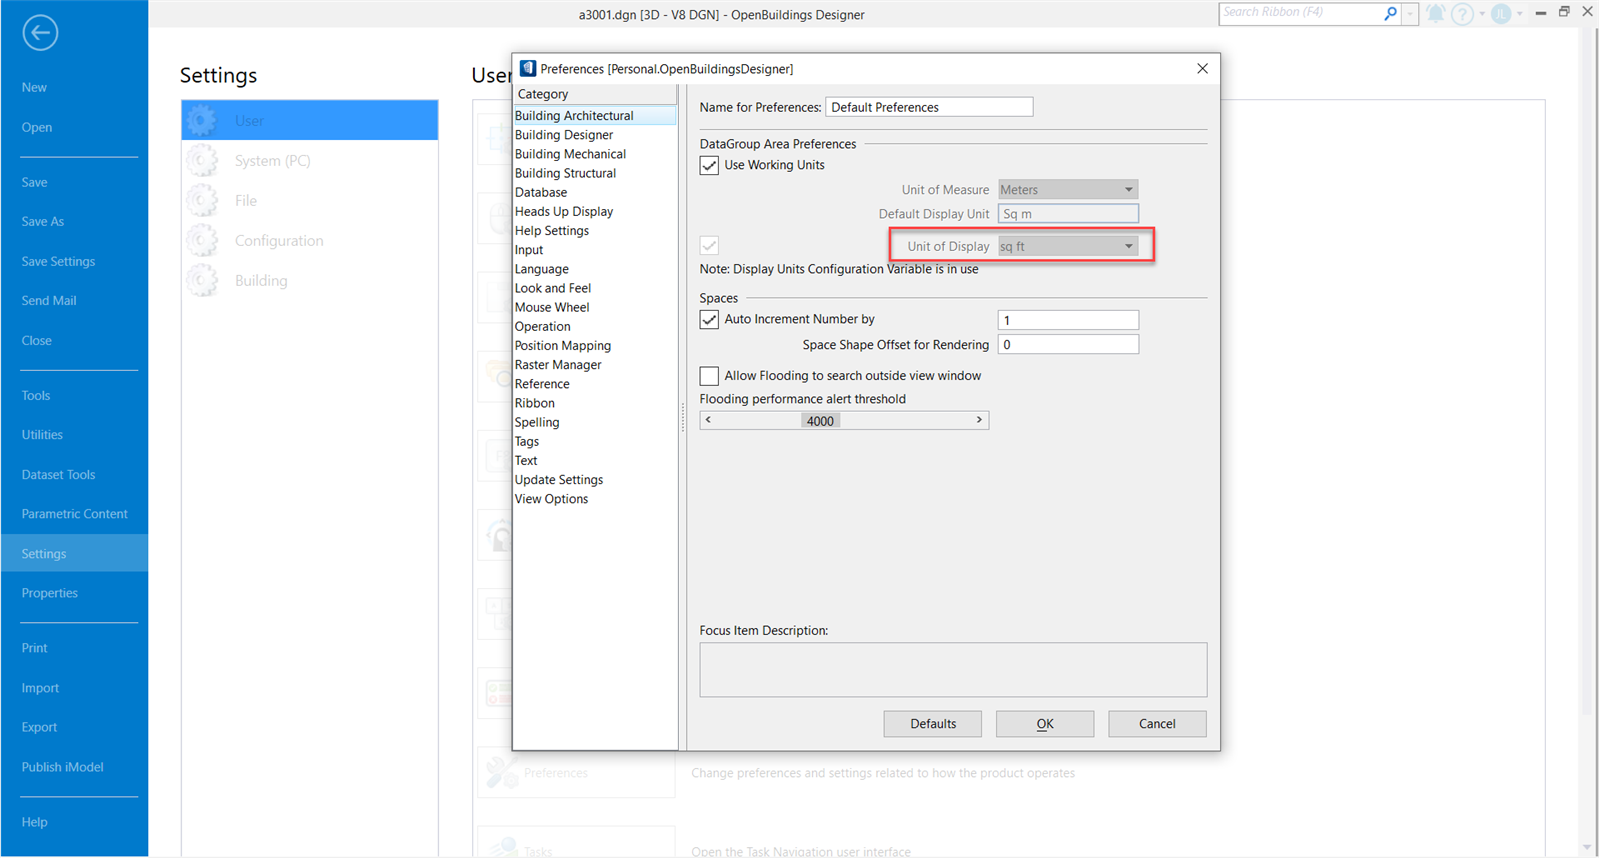Open dropdown arrow next to ribbon search

click(1410, 14)
